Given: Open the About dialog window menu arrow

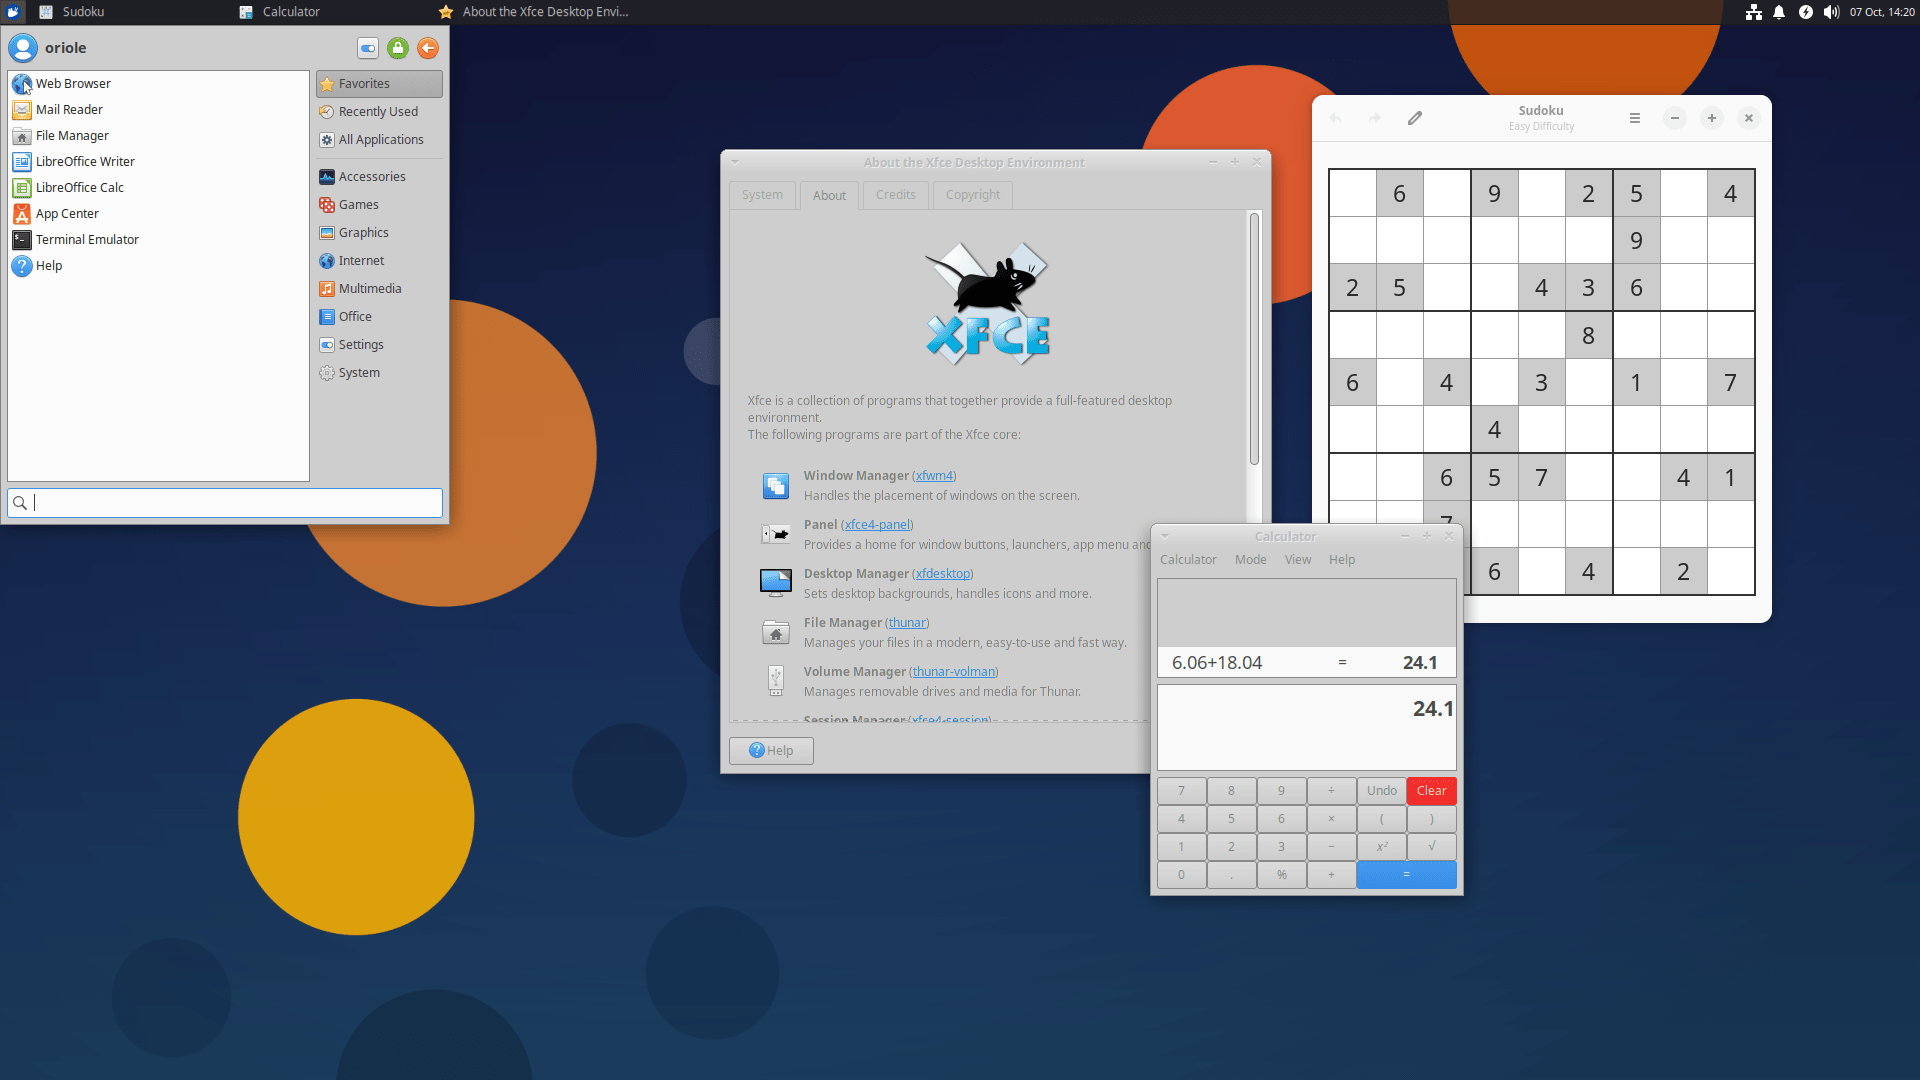Looking at the screenshot, I should coord(735,161).
